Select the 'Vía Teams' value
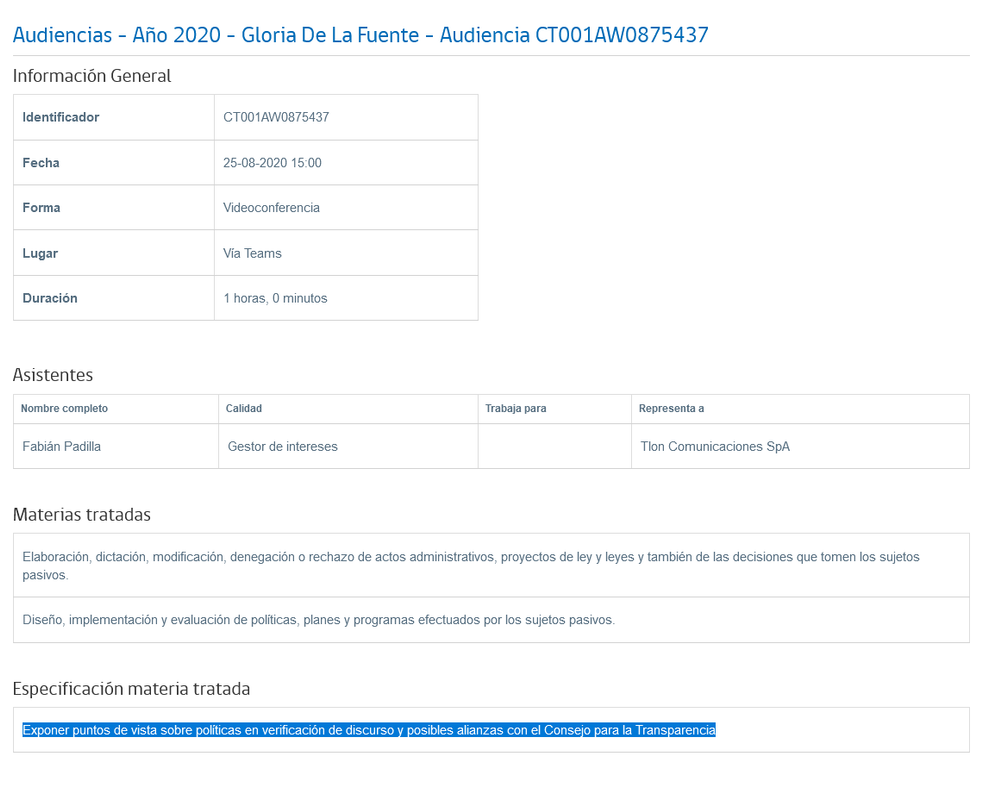The height and width of the screenshot is (800, 983). tap(252, 253)
